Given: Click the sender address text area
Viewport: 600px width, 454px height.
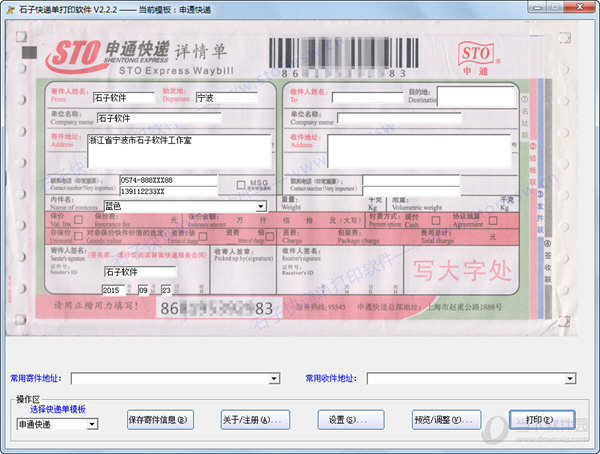Looking at the screenshot, I should [179, 151].
